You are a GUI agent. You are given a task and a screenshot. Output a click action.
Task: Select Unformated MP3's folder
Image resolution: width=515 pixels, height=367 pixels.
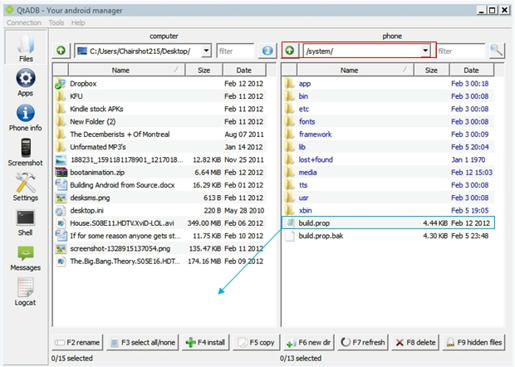[160, 147]
